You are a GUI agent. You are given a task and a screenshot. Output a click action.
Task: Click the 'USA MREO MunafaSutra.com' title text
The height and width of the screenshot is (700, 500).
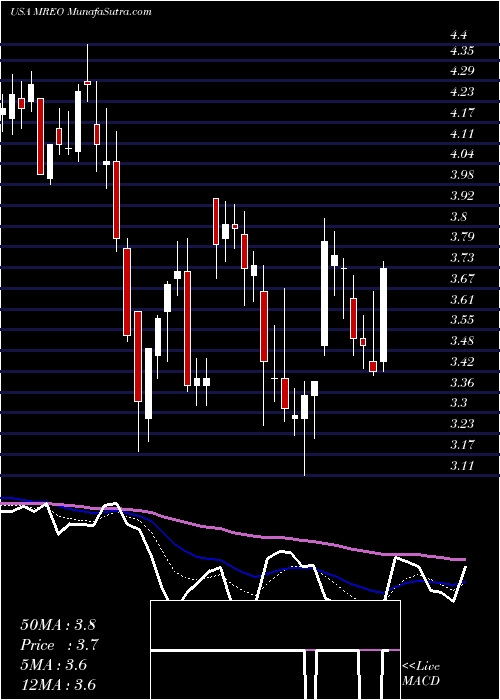81,12
